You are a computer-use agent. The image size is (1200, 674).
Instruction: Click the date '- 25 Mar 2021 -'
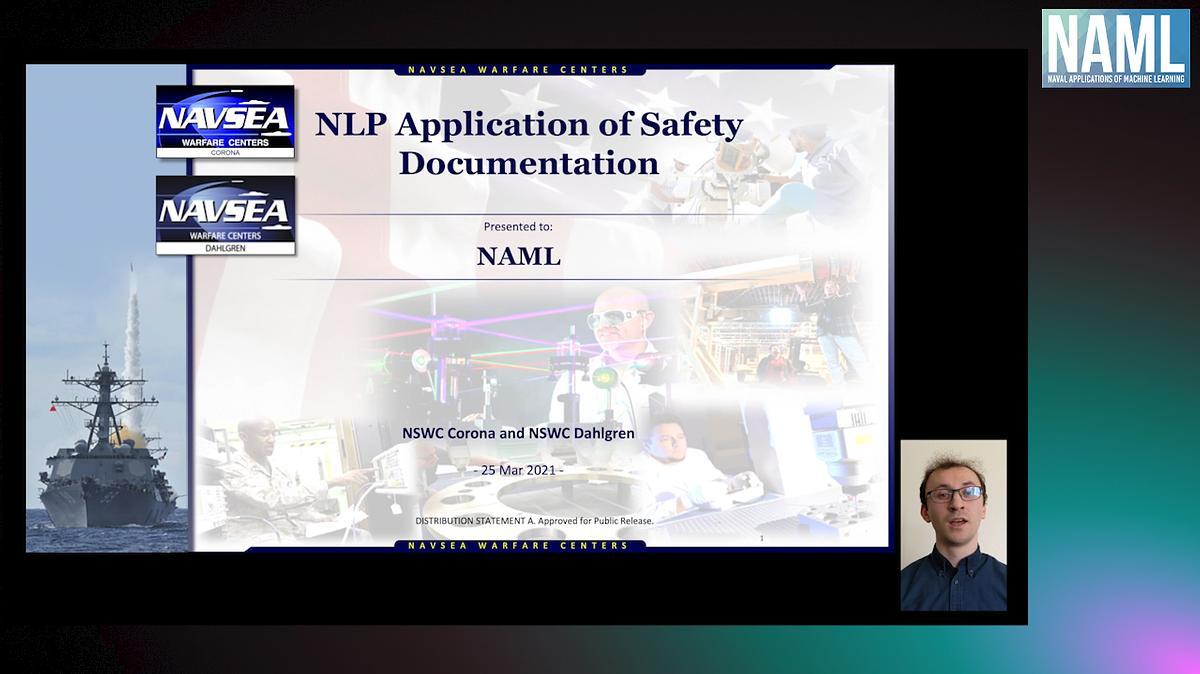pos(518,470)
